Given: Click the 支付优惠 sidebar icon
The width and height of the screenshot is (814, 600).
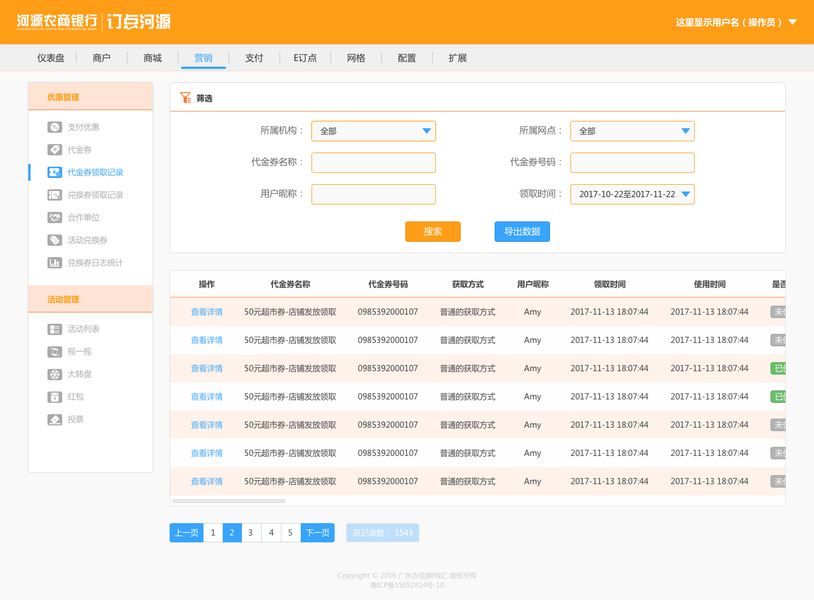Looking at the screenshot, I should tap(55, 127).
